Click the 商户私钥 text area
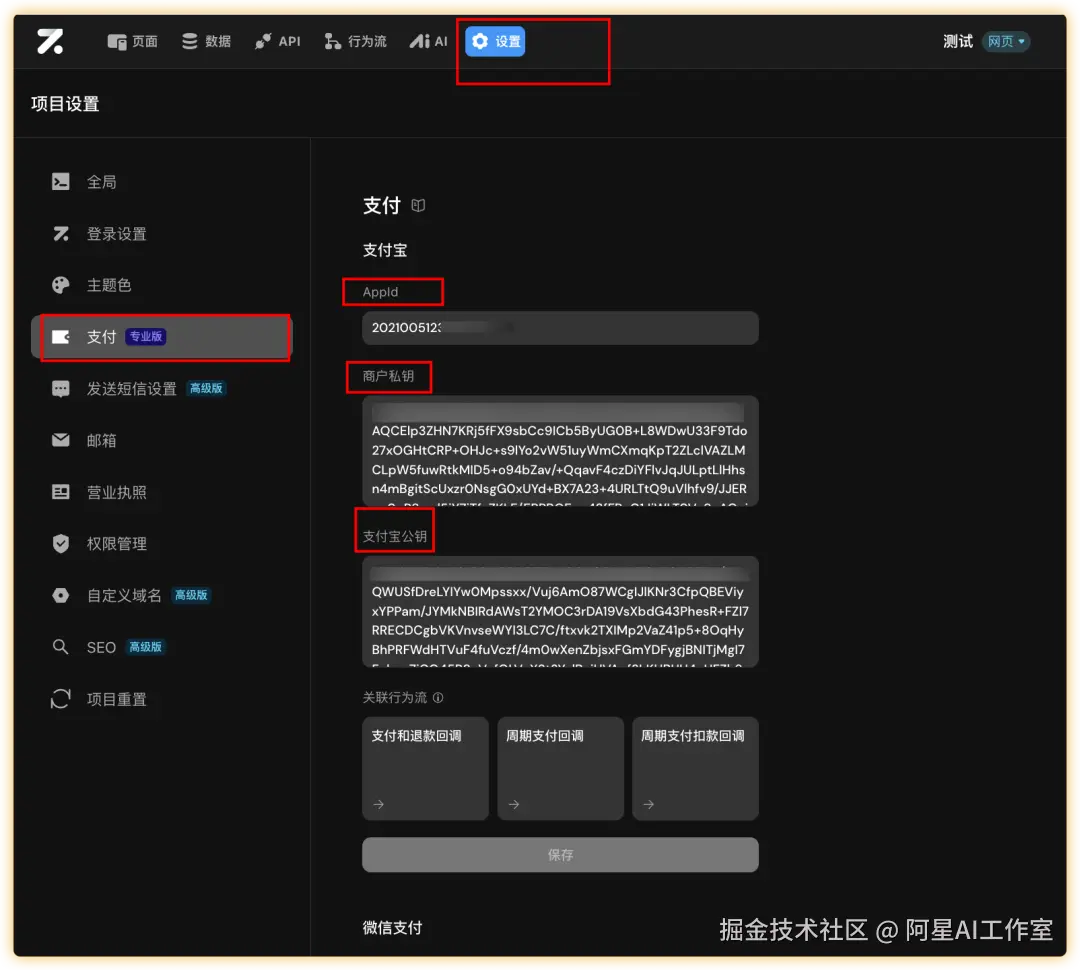 (560, 450)
